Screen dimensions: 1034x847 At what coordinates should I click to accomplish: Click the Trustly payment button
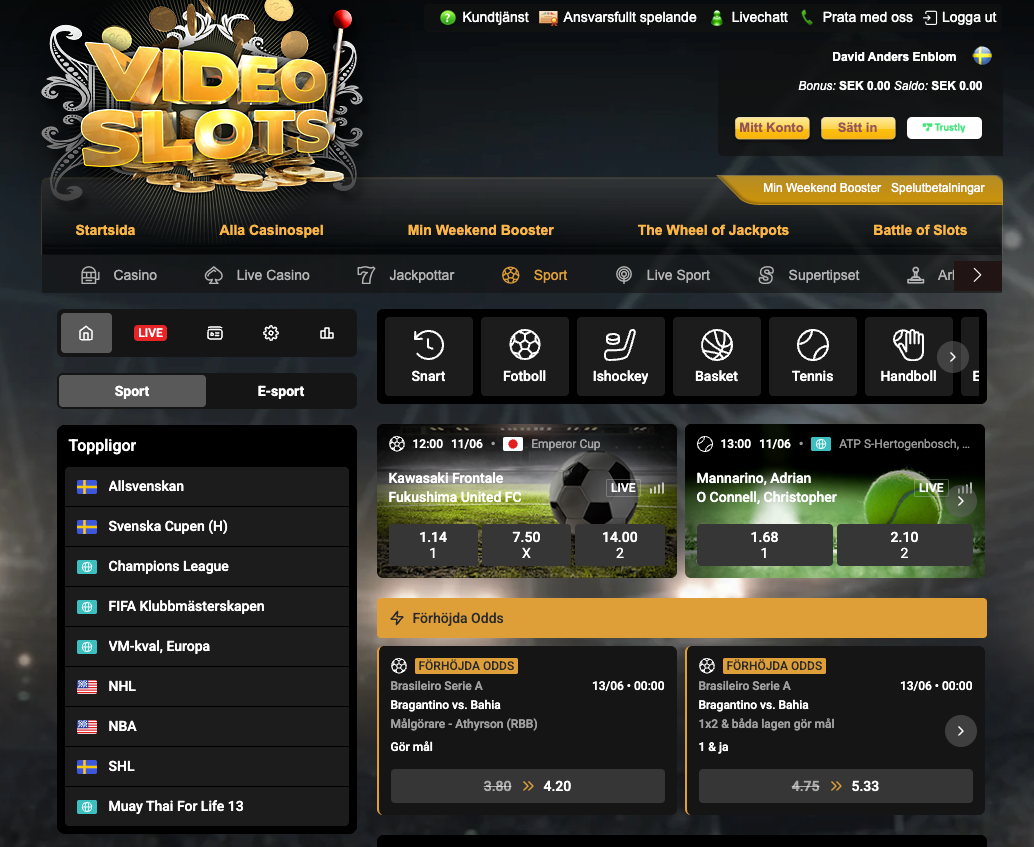click(944, 128)
